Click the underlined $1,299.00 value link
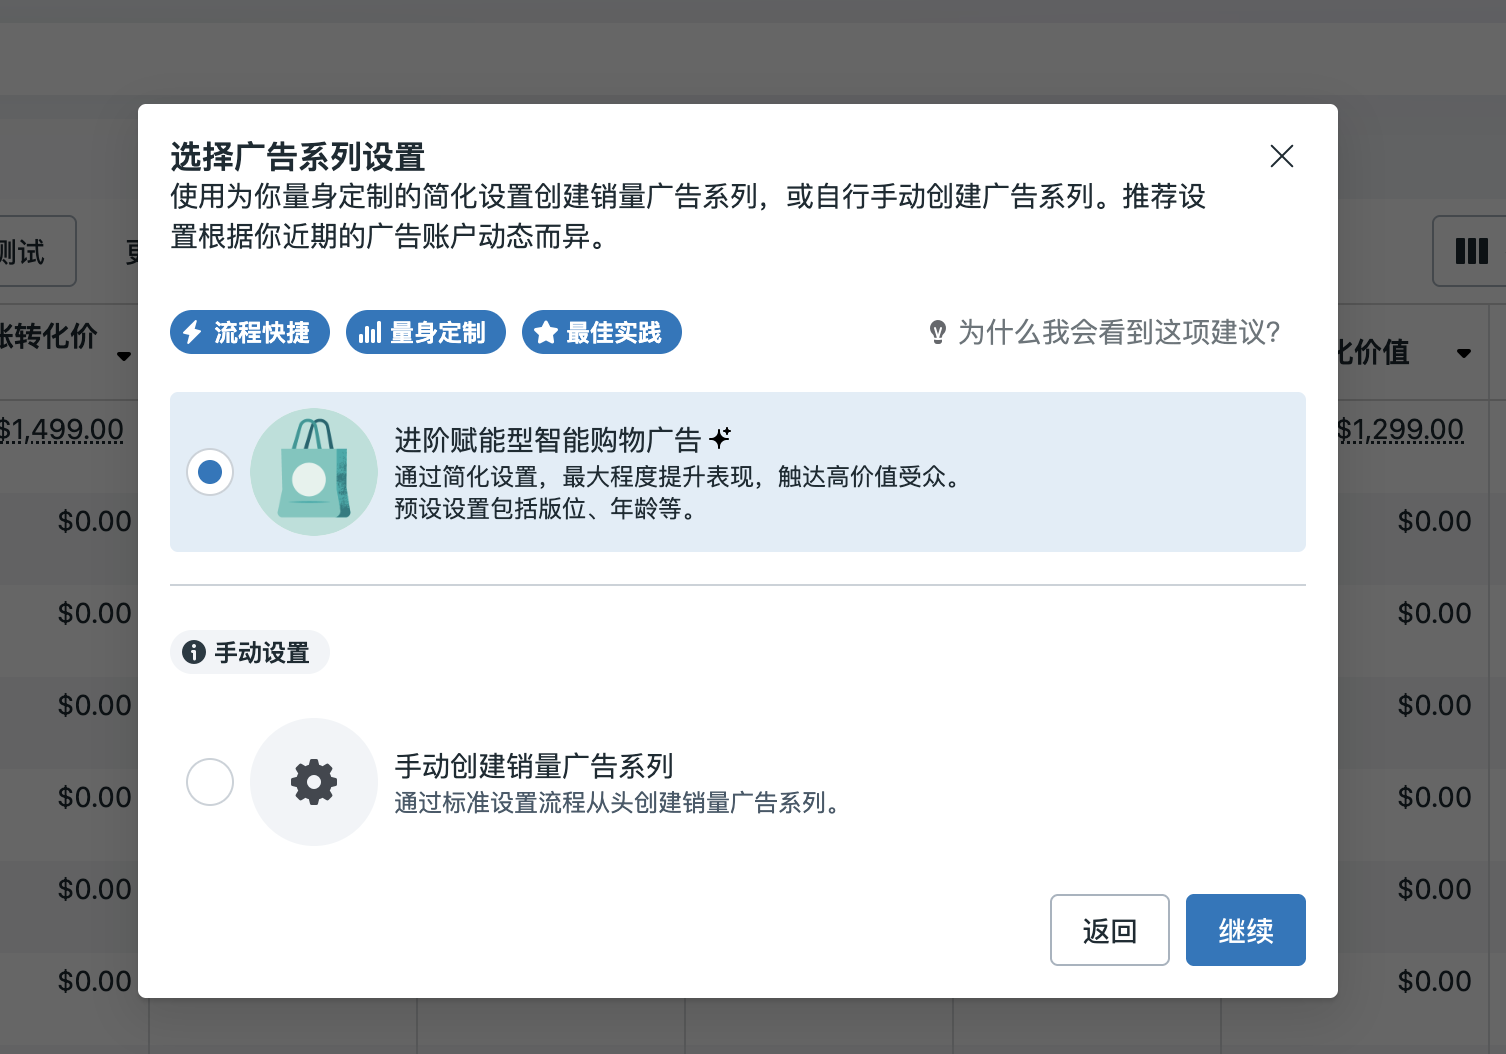The width and height of the screenshot is (1506, 1054). [1403, 428]
